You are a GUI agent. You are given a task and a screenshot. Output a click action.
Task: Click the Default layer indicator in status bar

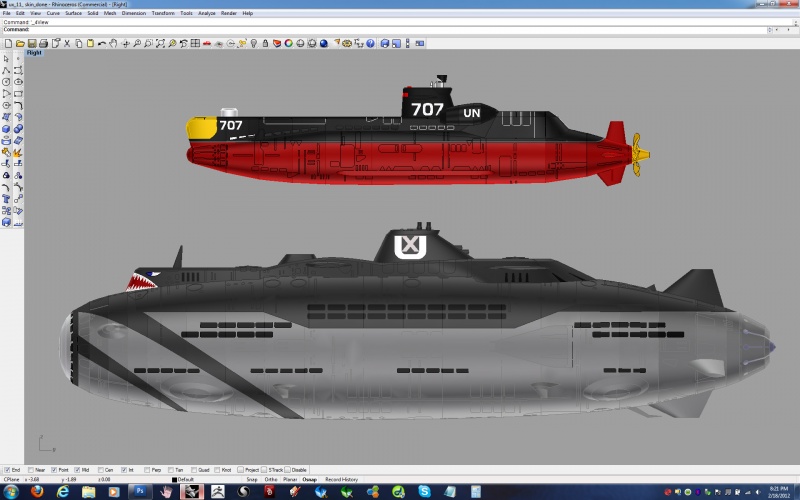(183, 480)
